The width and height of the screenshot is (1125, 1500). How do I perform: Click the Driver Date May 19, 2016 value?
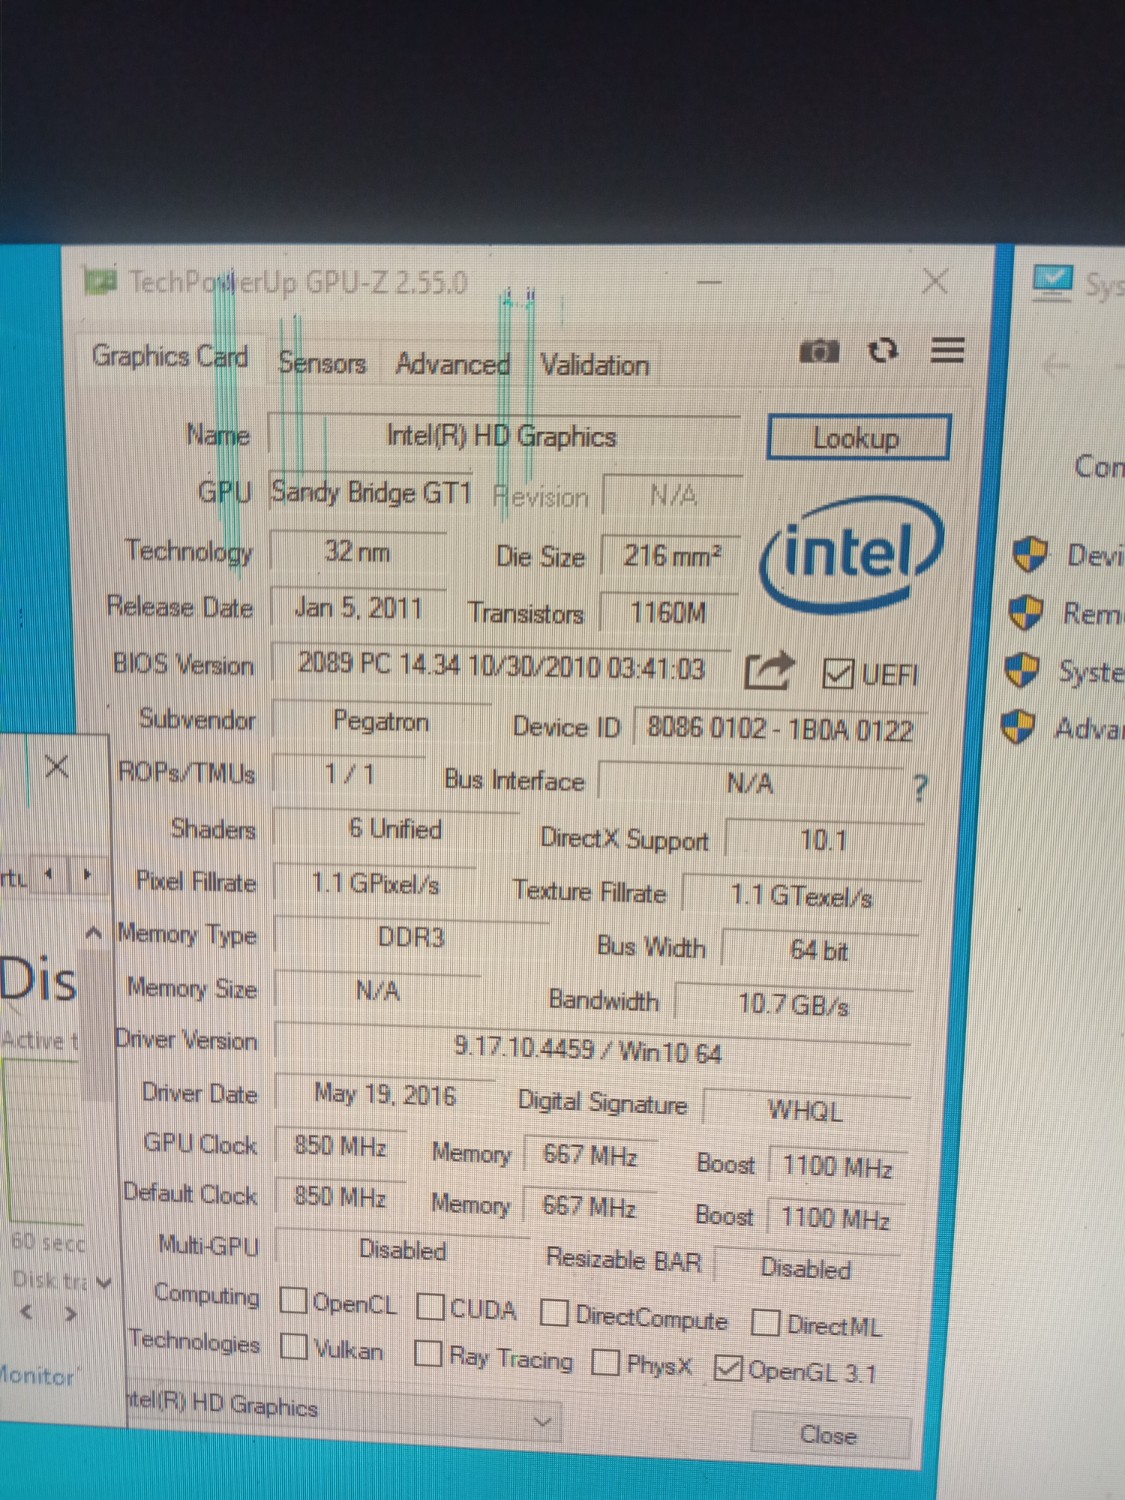click(x=385, y=1094)
